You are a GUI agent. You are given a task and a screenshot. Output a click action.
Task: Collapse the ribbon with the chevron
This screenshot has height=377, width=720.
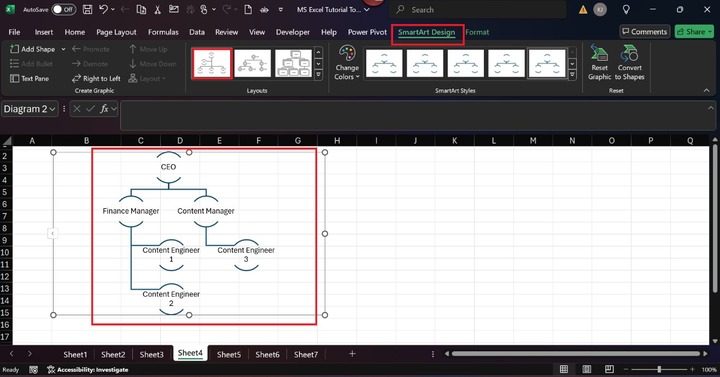click(x=706, y=90)
